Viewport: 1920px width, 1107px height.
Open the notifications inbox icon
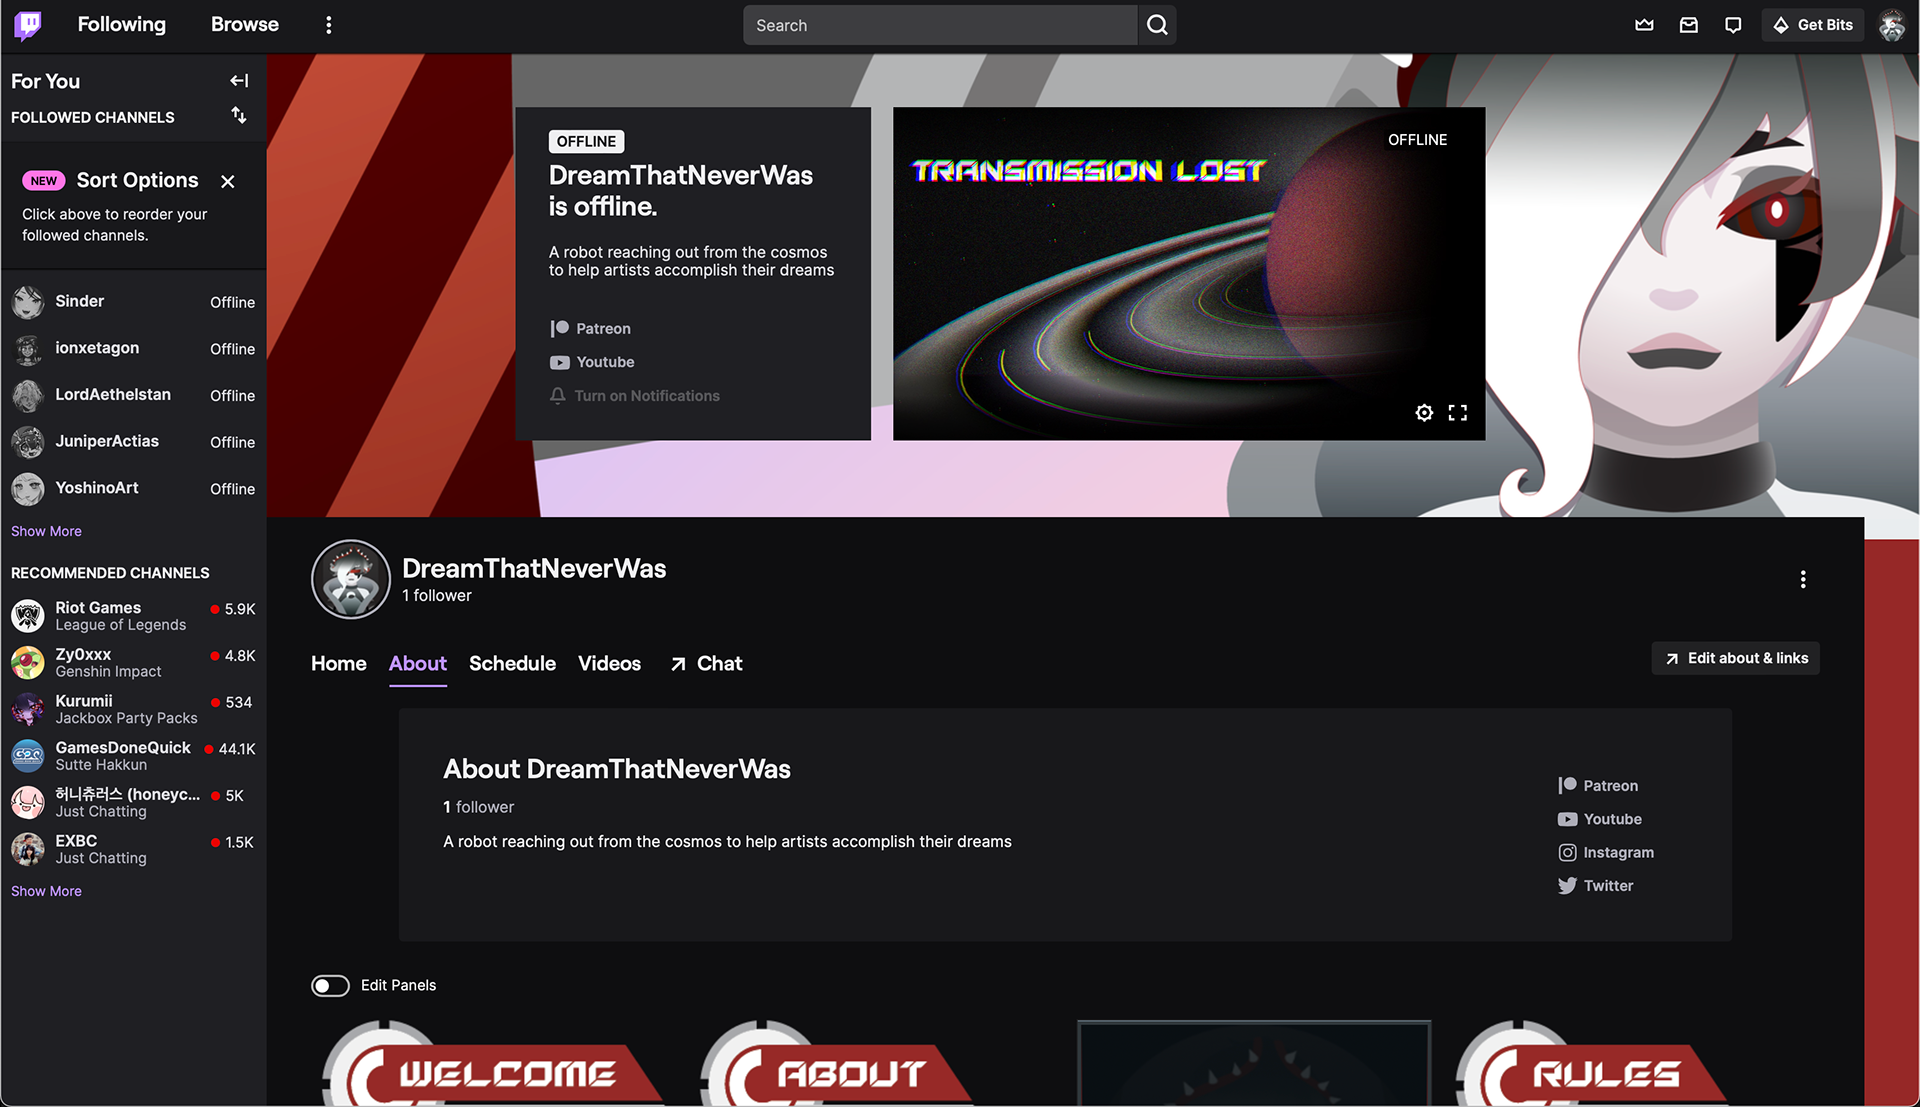click(x=1689, y=25)
